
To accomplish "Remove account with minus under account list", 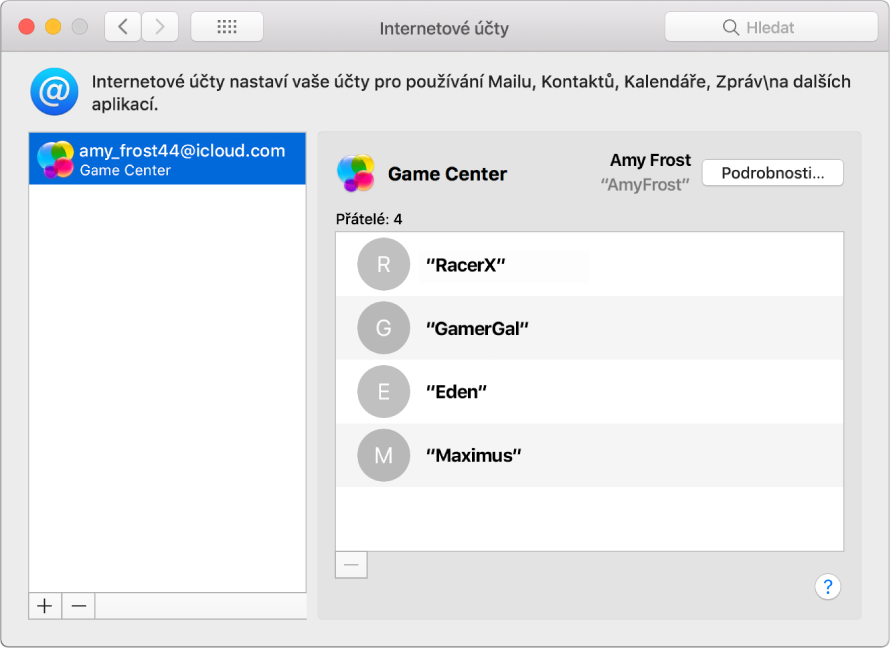I will [78, 606].
